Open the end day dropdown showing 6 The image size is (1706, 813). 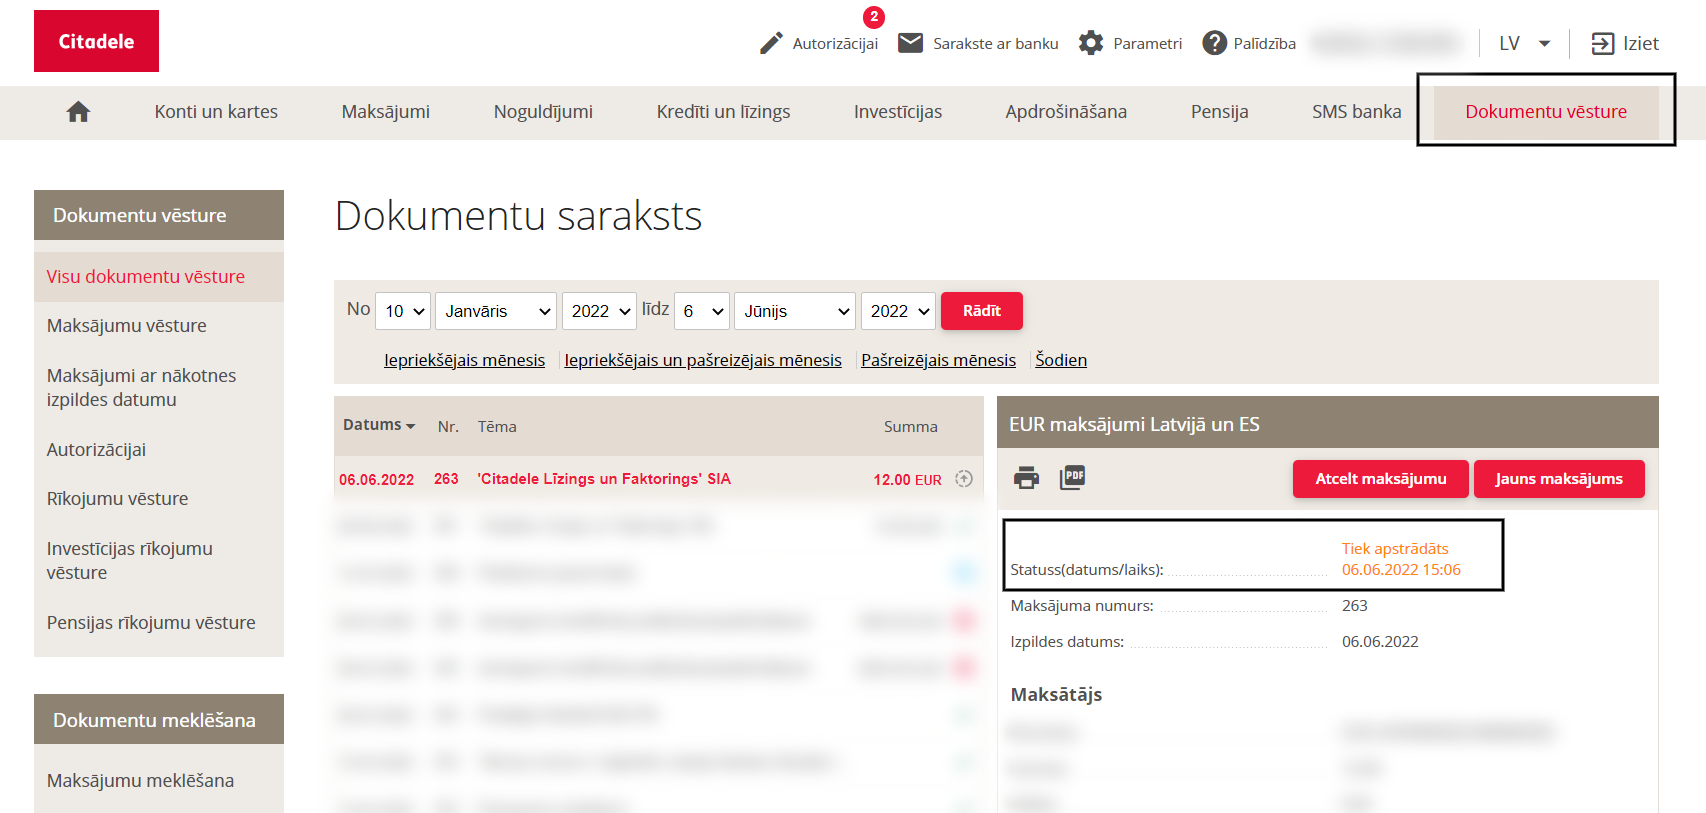702,311
